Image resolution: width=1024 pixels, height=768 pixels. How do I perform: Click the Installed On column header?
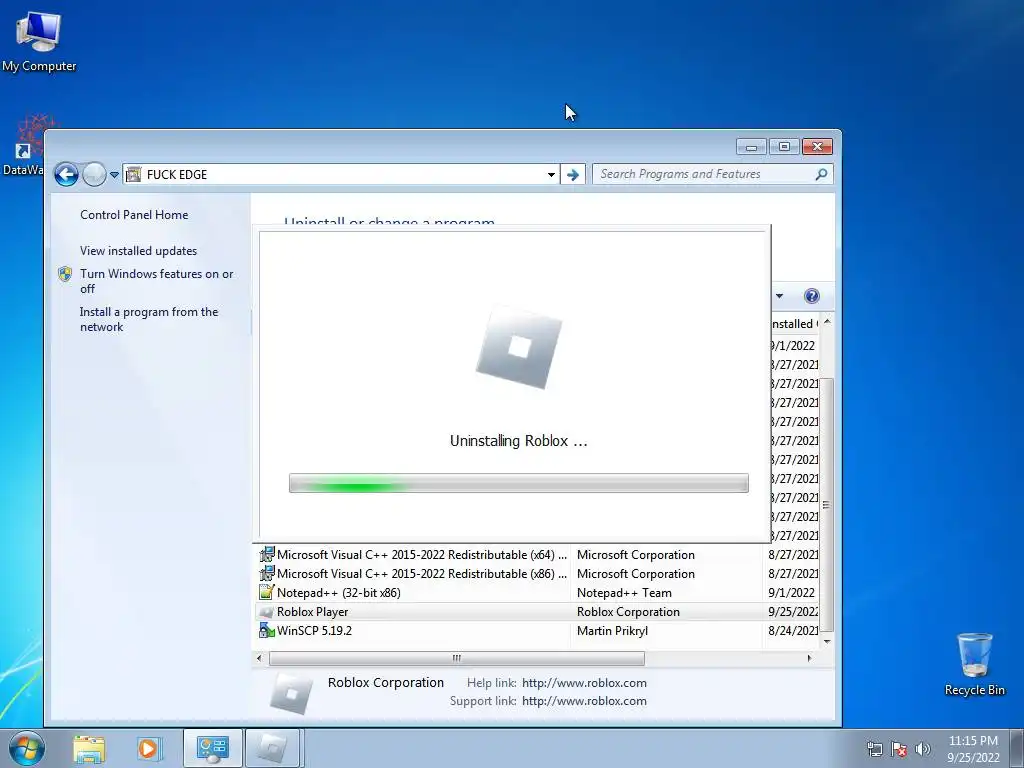[793, 323]
